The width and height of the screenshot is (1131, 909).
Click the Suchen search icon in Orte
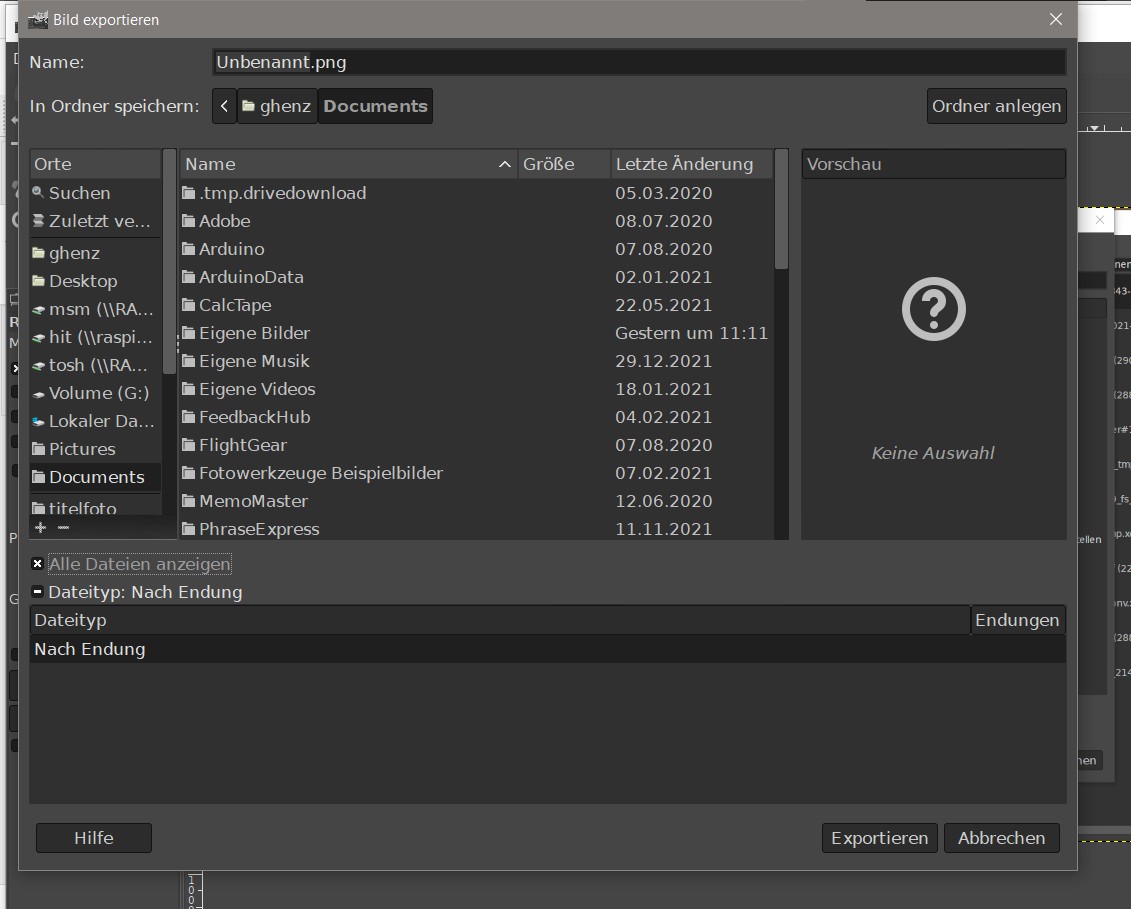(38, 193)
